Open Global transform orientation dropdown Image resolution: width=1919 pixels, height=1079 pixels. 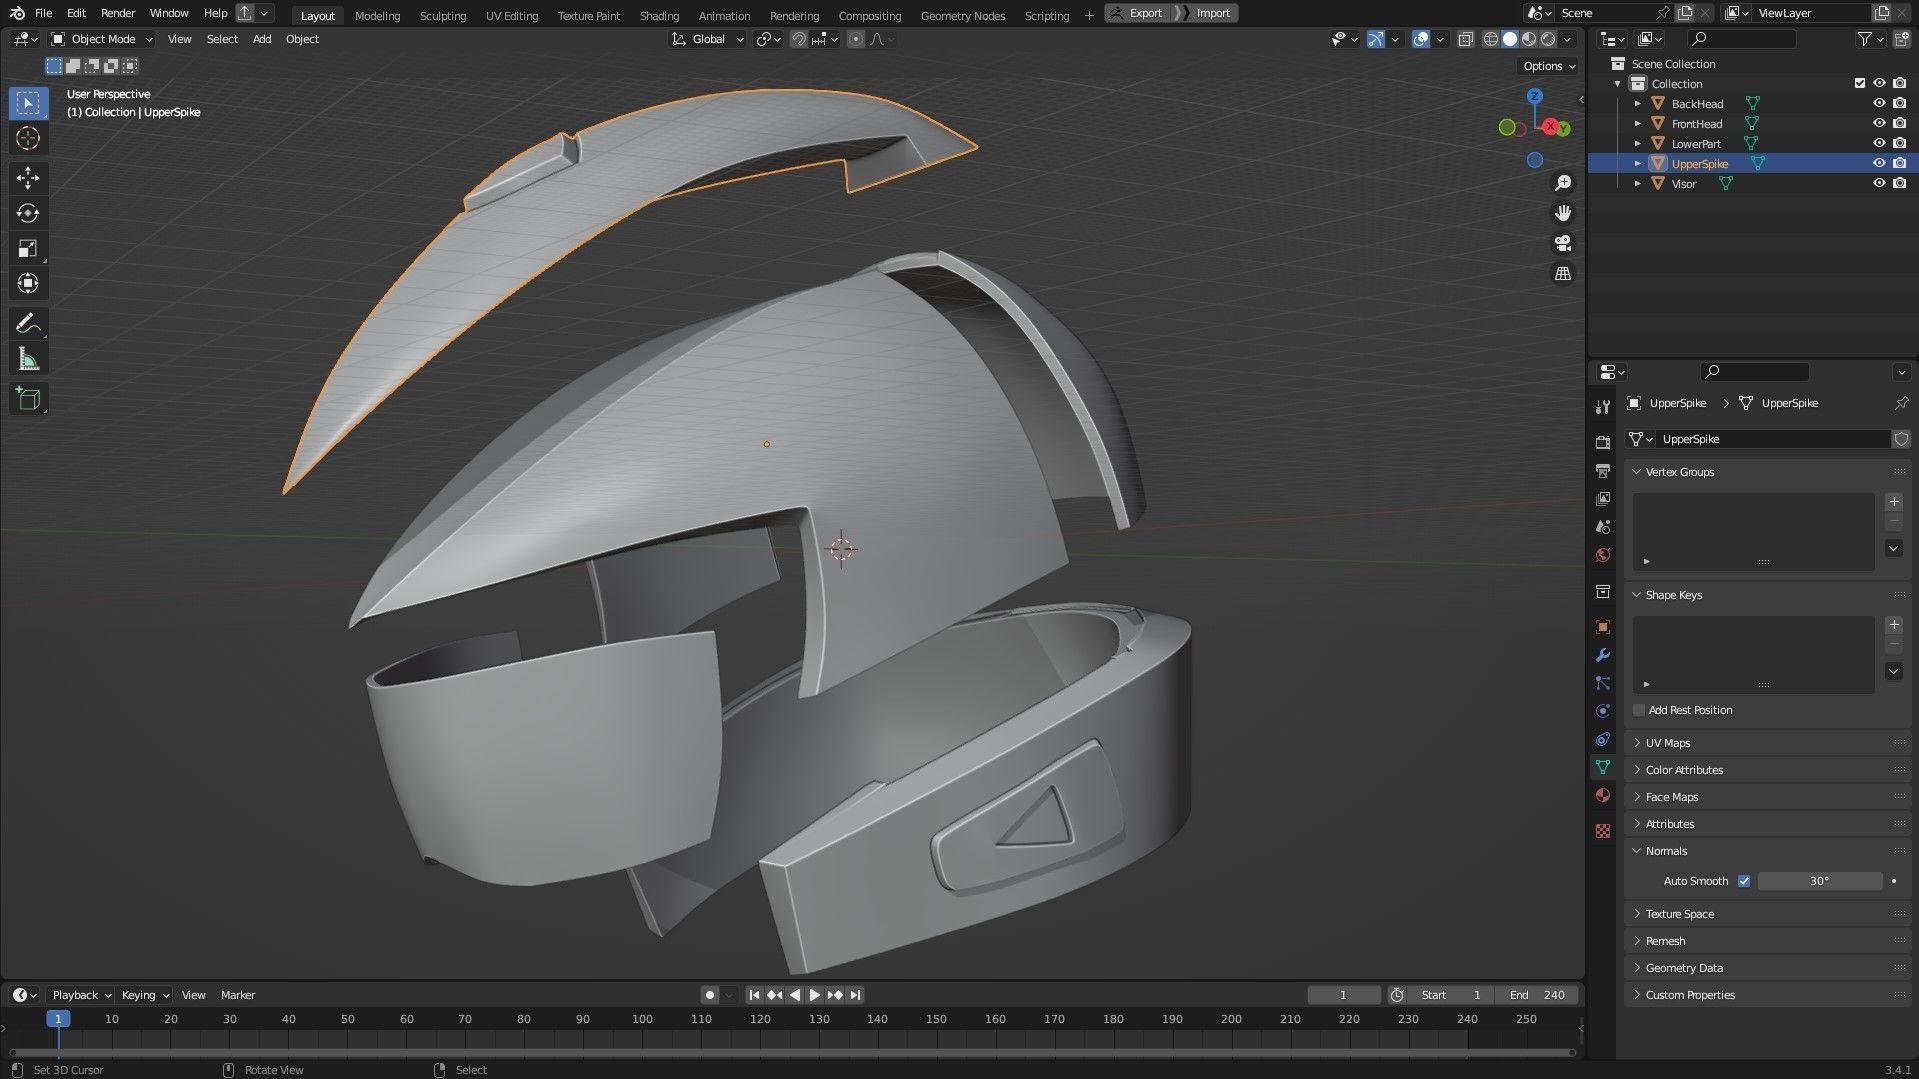(x=708, y=39)
